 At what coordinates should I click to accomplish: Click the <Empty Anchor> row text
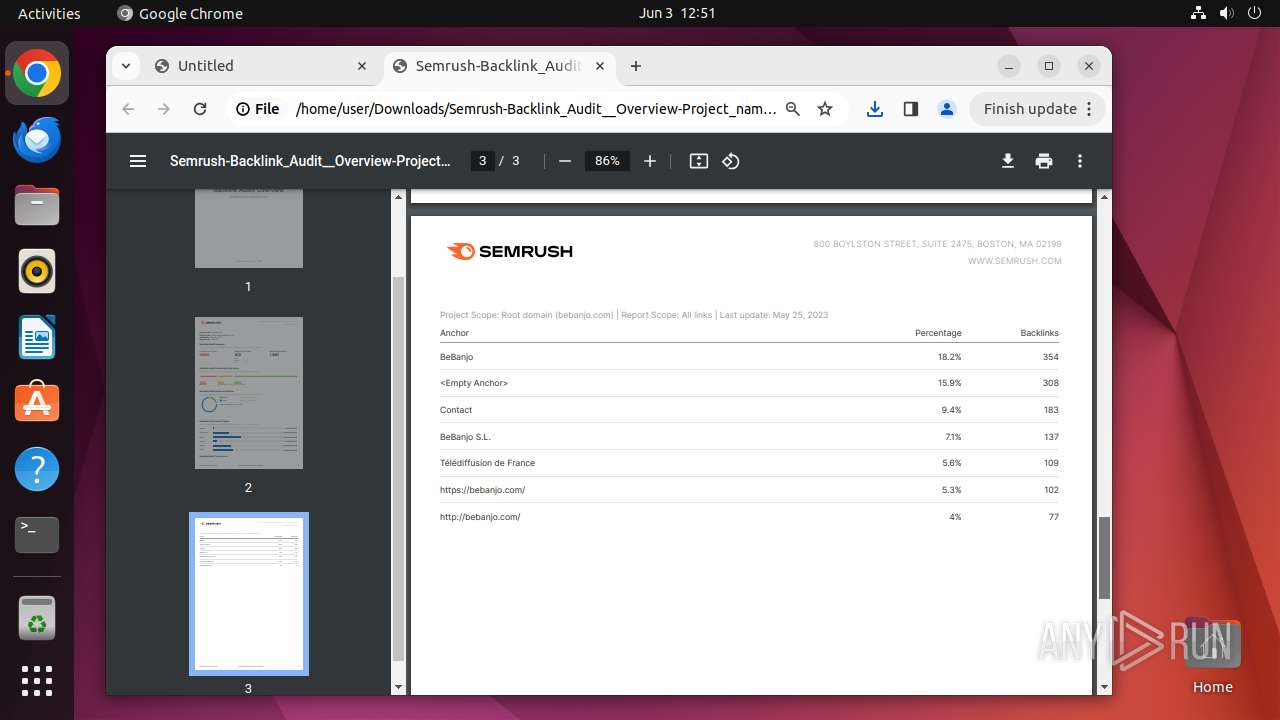coord(474,383)
